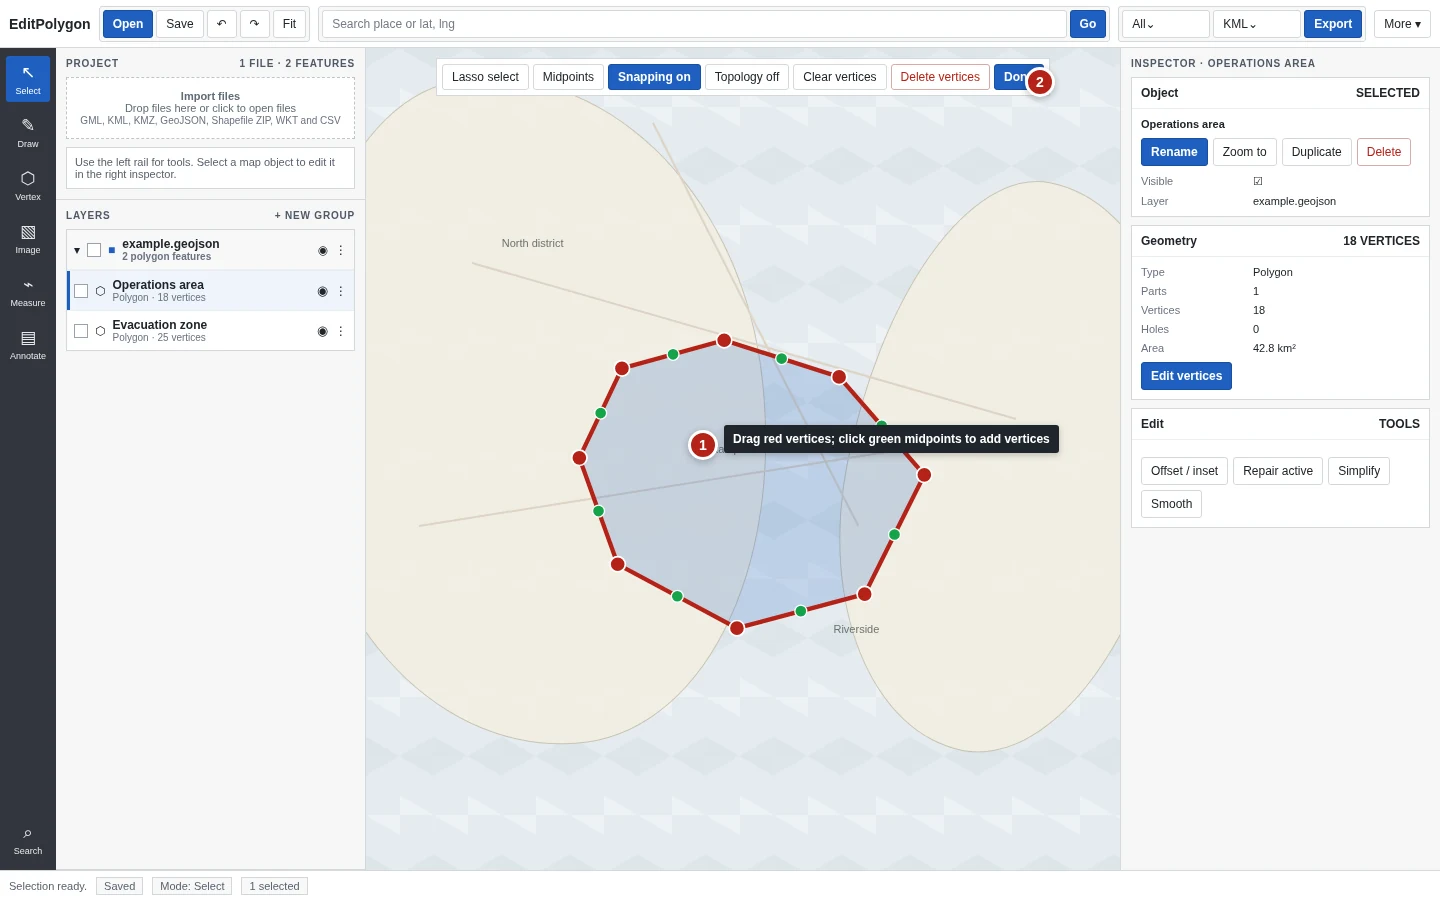
Task: Click the search place input field
Action: pyautogui.click(x=694, y=24)
